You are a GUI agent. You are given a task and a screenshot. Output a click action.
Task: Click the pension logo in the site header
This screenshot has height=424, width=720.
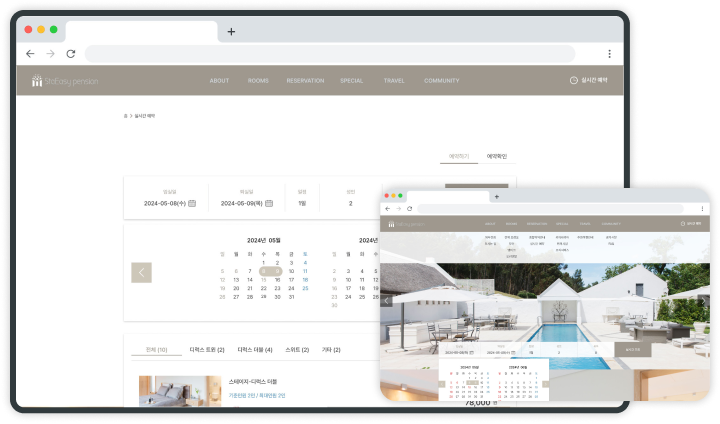click(64, 80)
